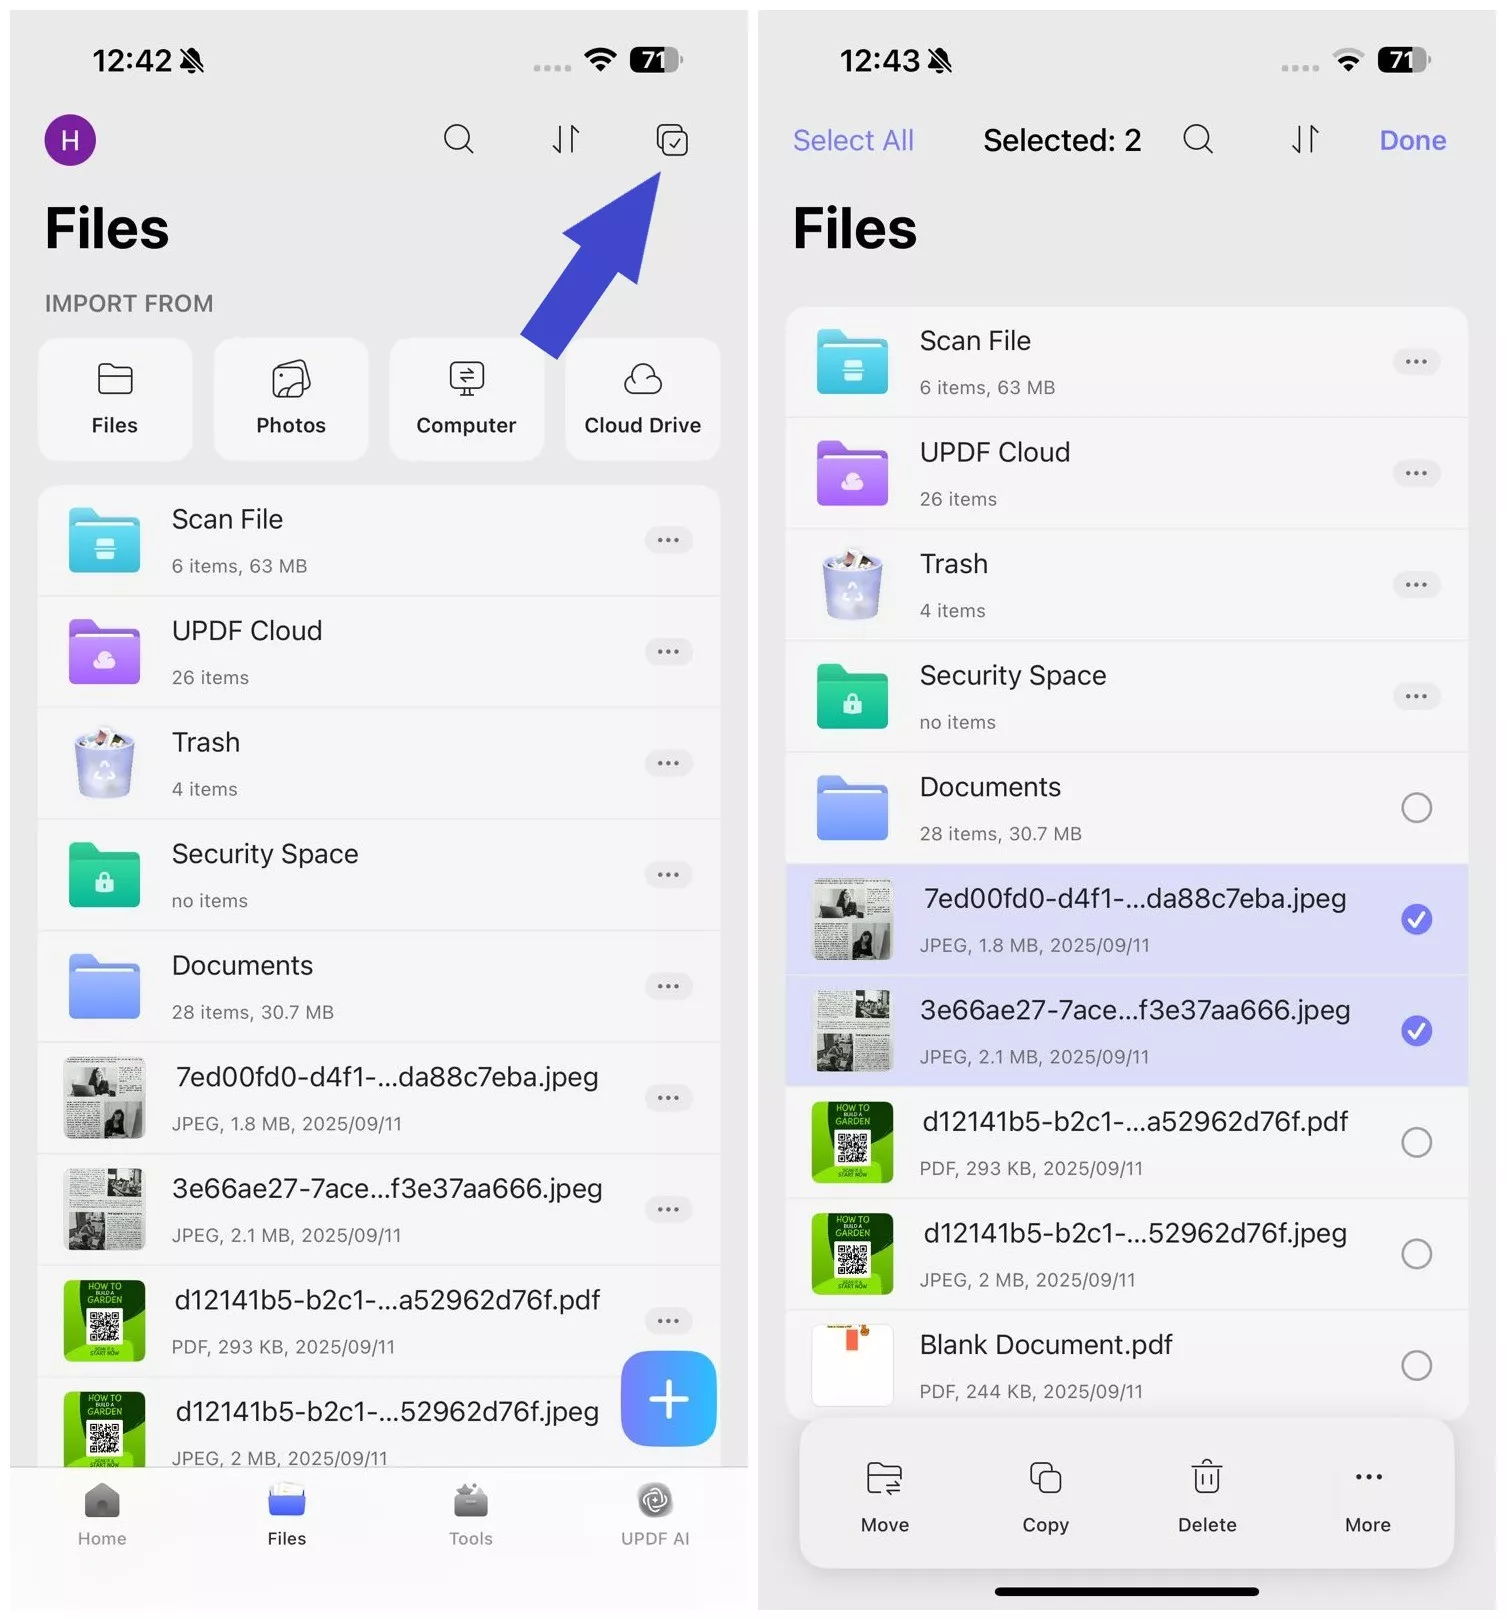
Task: Switch to the Tools tab
Action: tap(471, 1515)
